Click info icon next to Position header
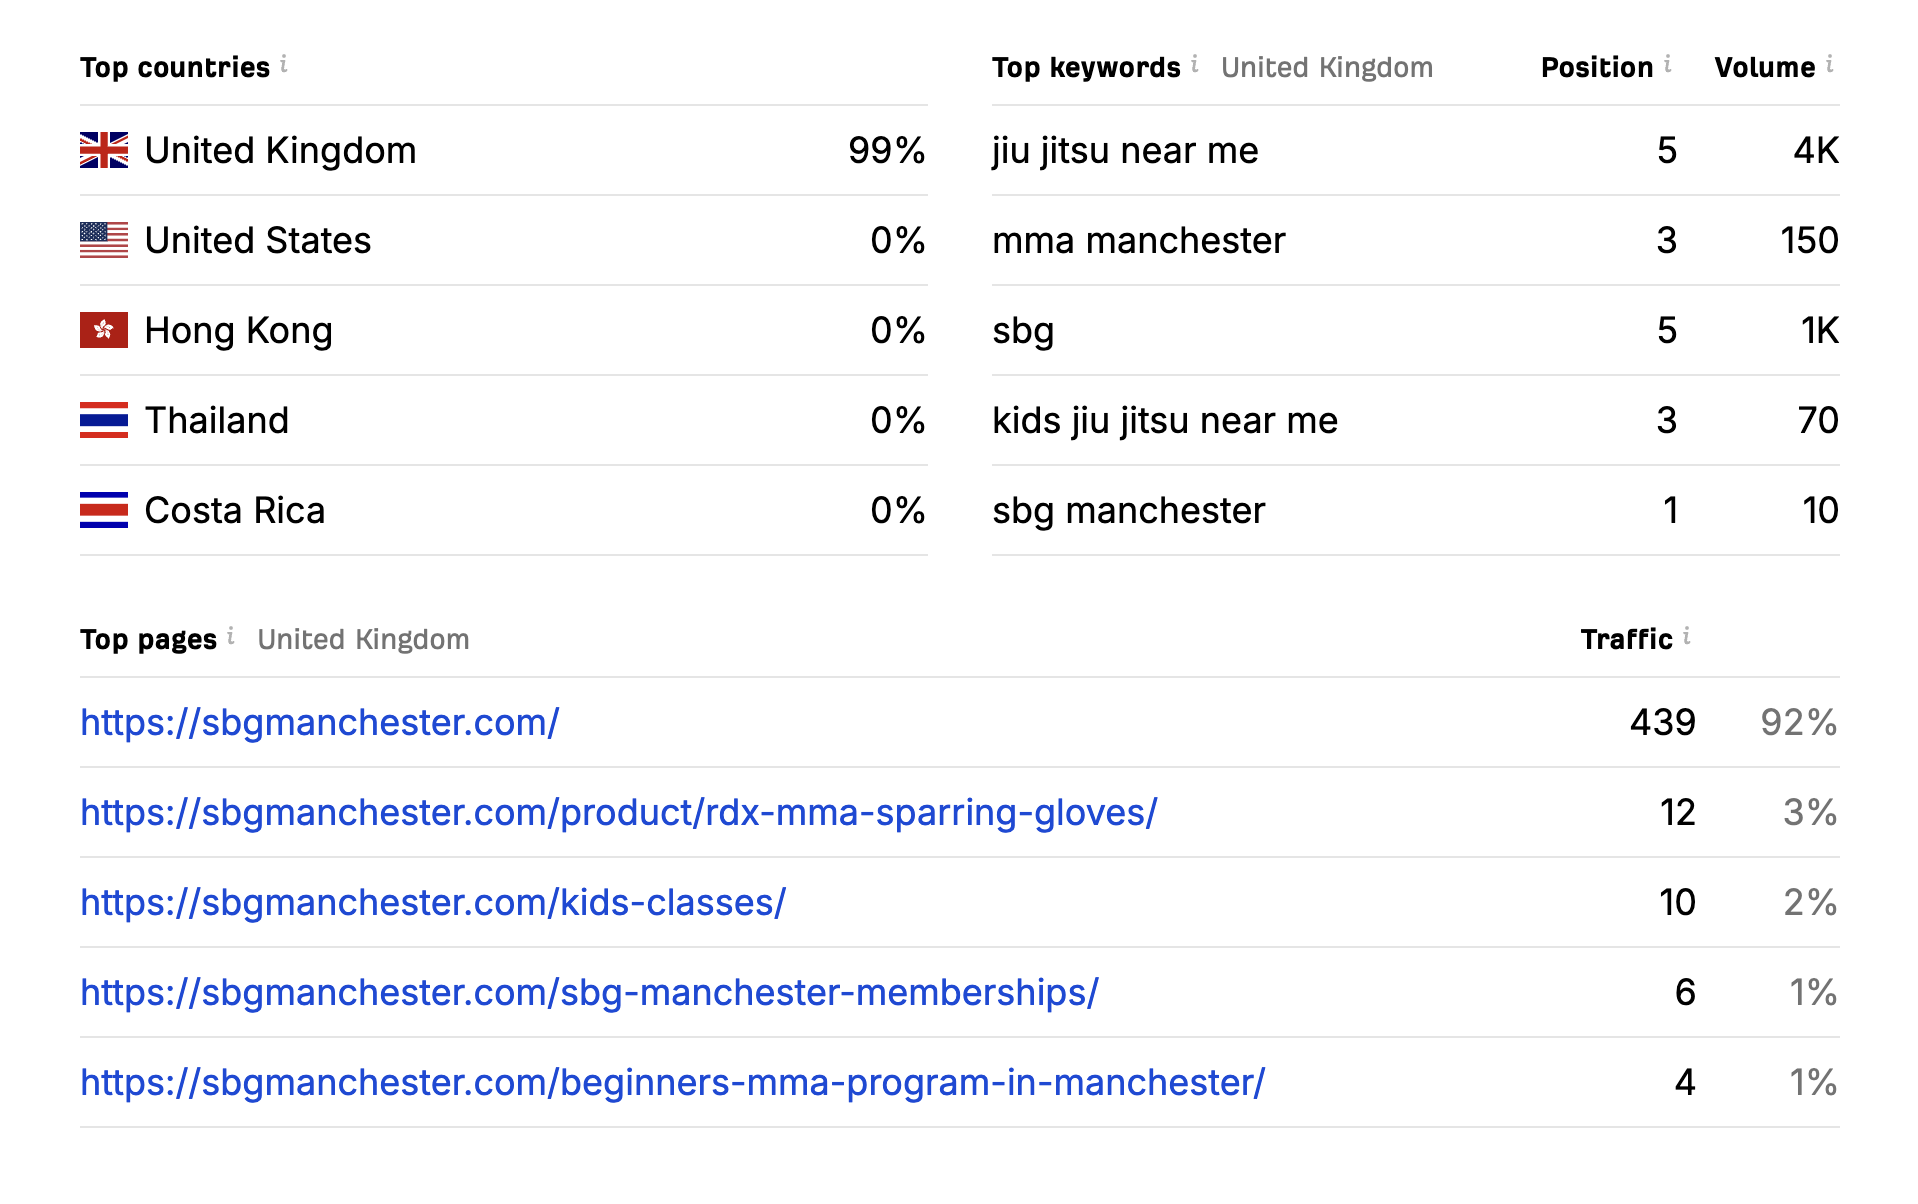1918x1204 pixels. (1668, 65)
